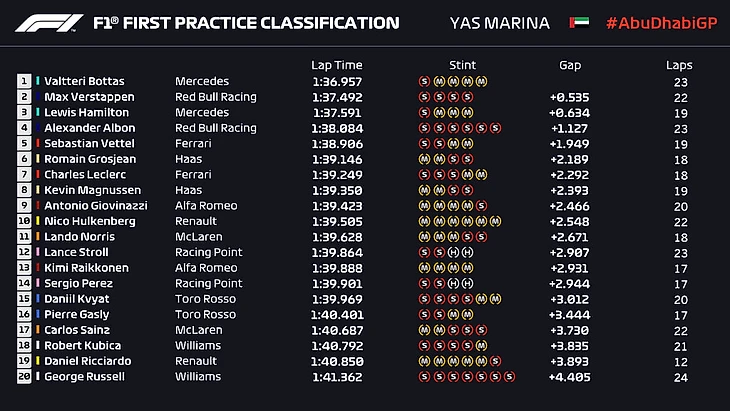The height and width of the screenshot is (411, 730).
Task: Click the team color bar beside Sebastian Vettel
Action: (38, 144)
